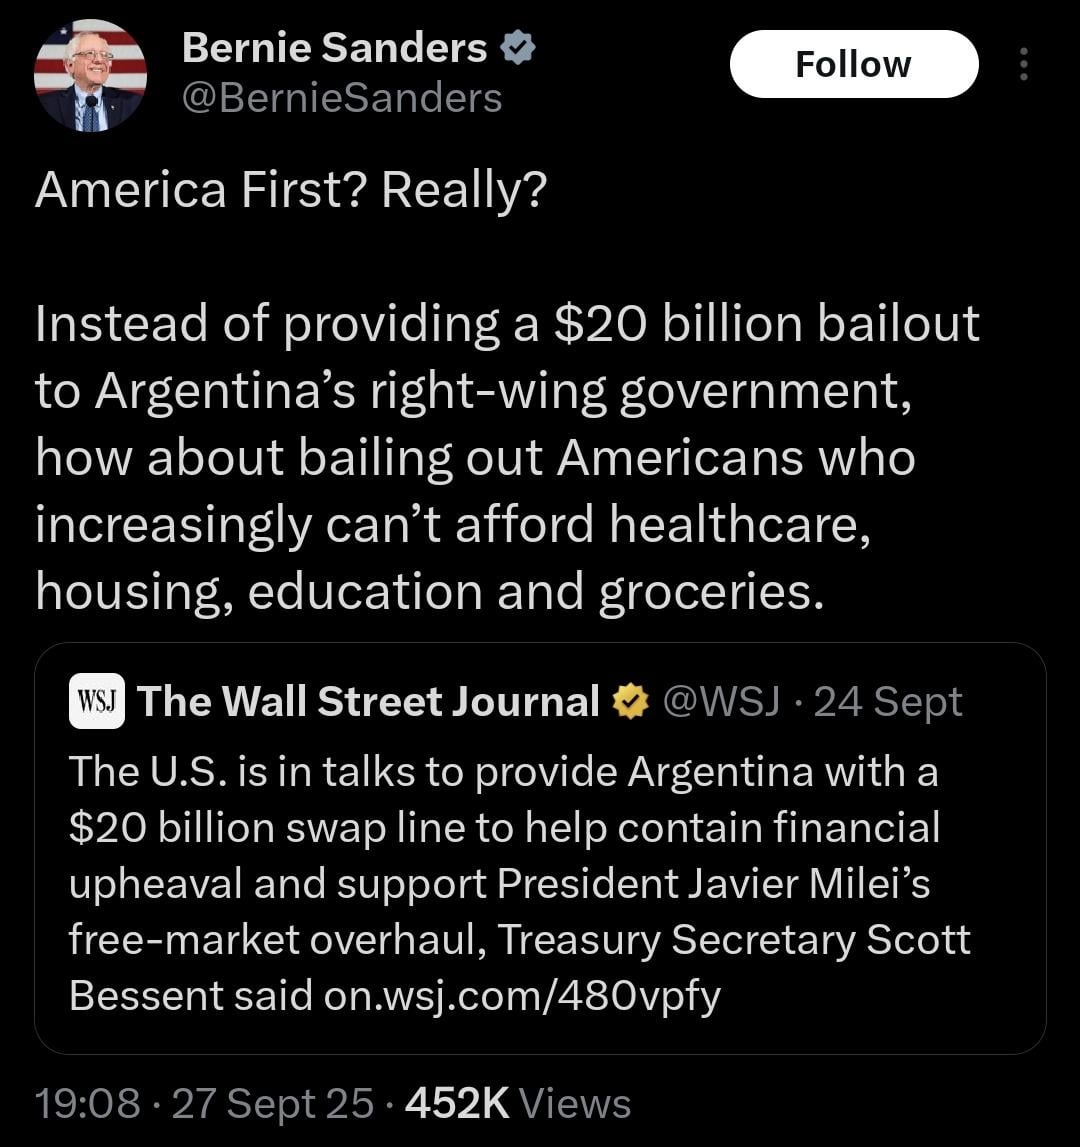Click the WSJ logo icon

(97, 702)
